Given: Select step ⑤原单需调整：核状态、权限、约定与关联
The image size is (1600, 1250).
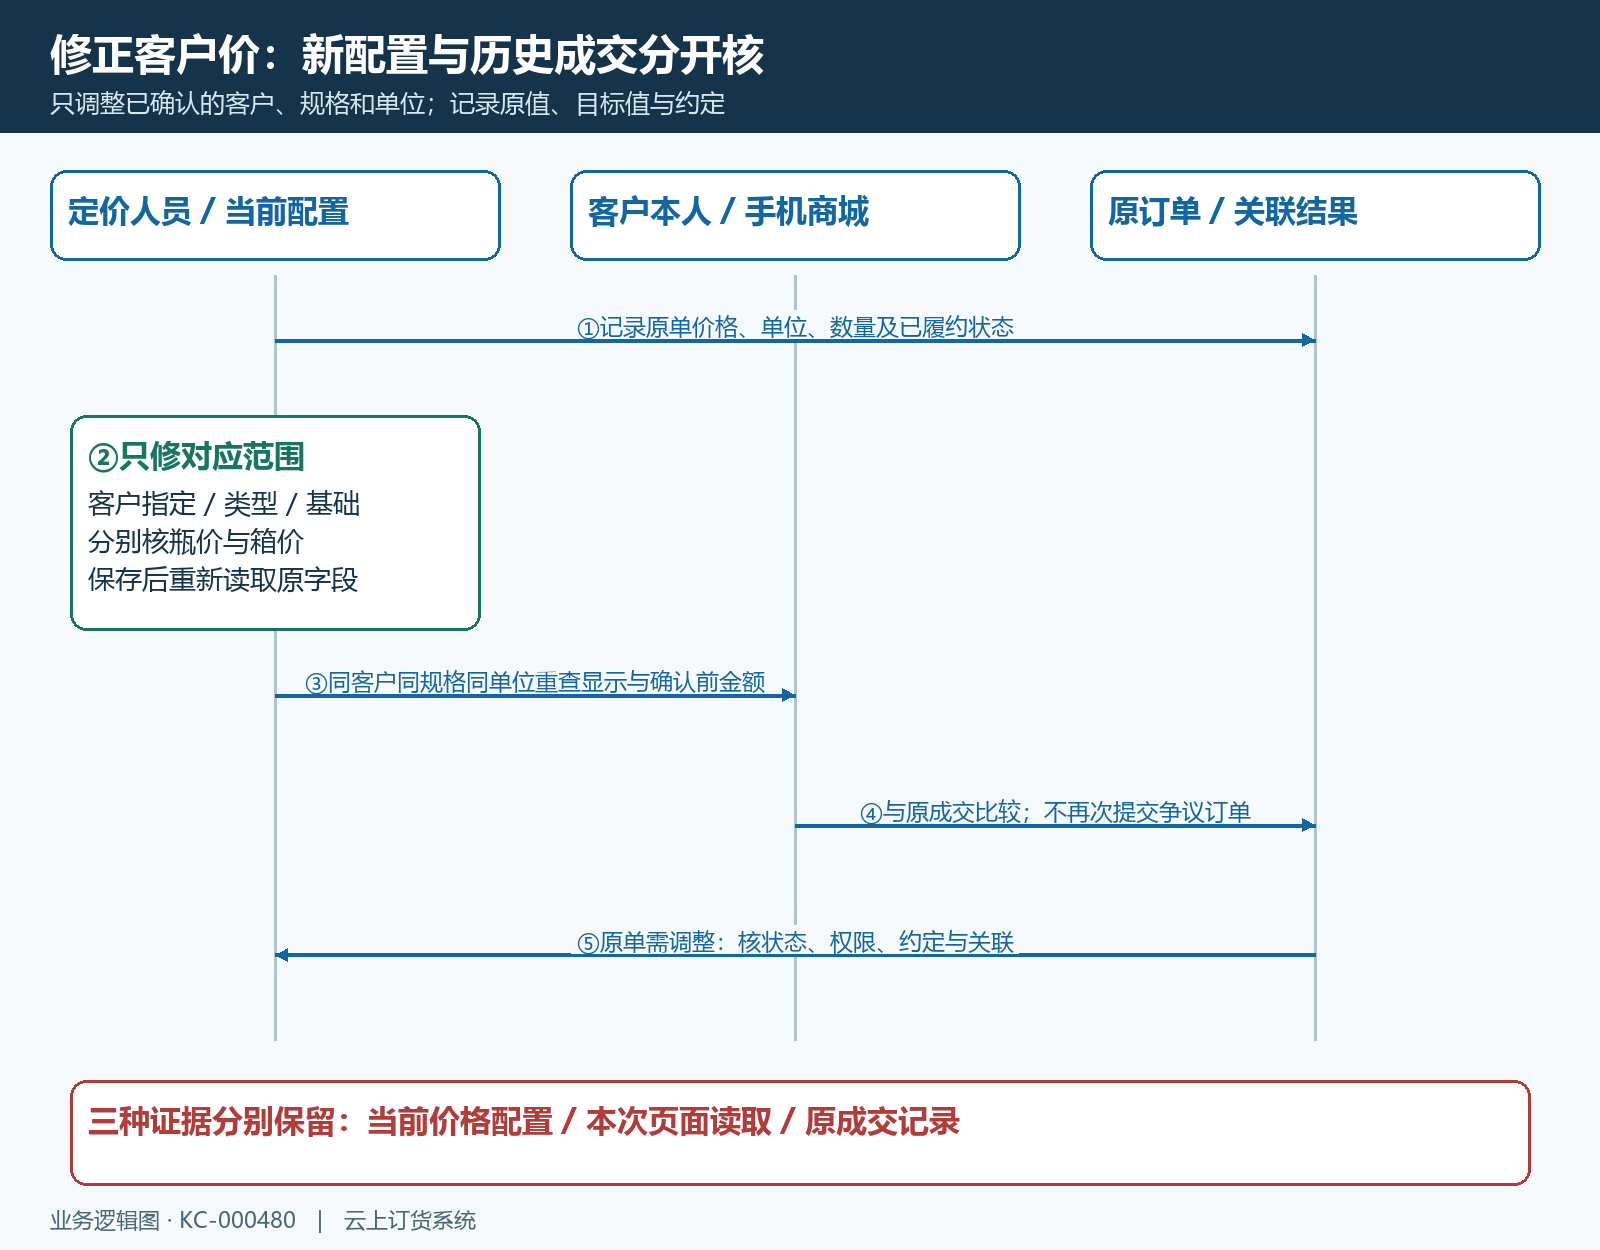Looking at the screenshot, I should click(795, 943).
